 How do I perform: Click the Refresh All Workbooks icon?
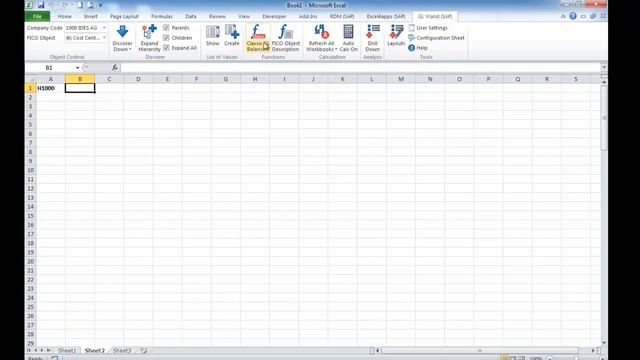(321, 31)
